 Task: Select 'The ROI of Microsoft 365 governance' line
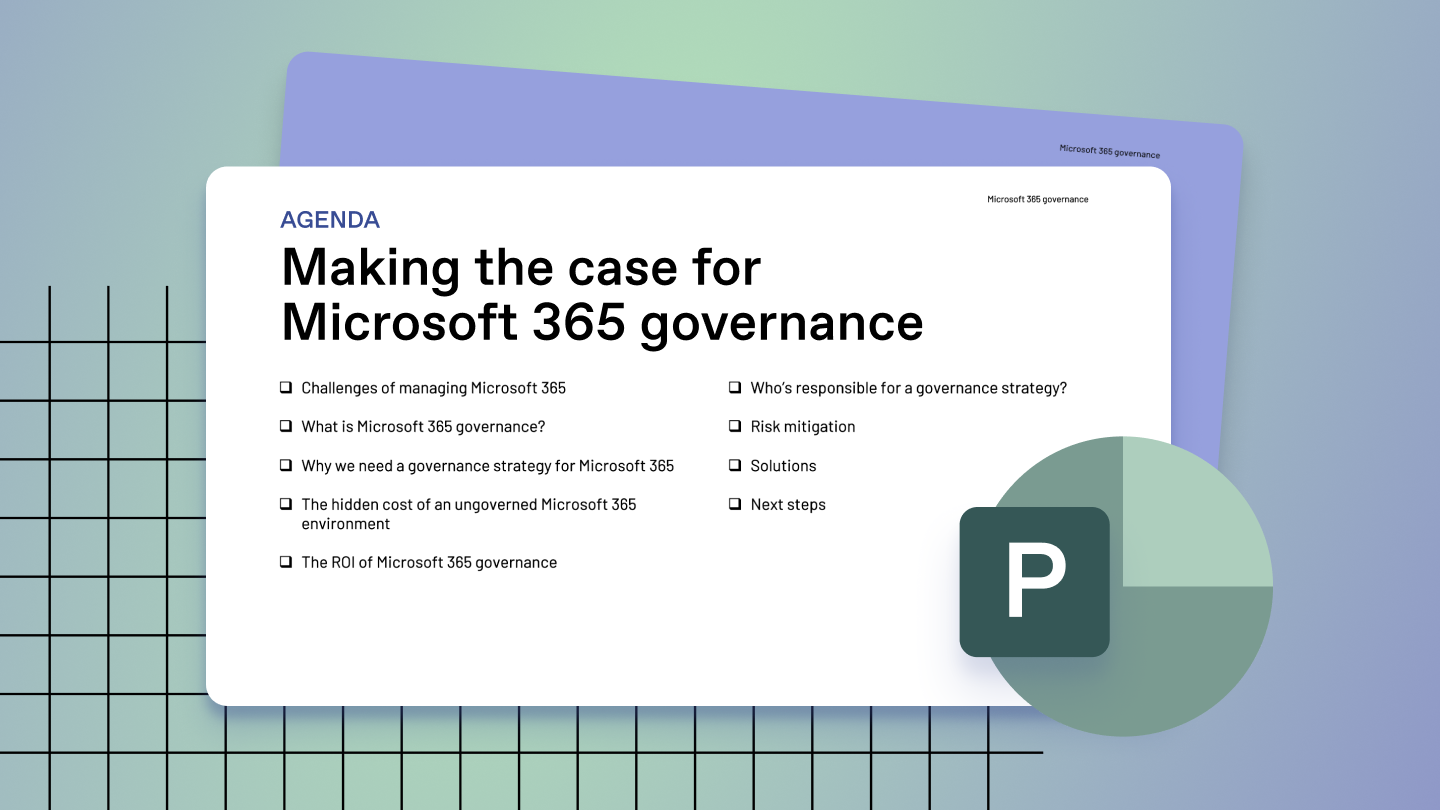[429, 563]
